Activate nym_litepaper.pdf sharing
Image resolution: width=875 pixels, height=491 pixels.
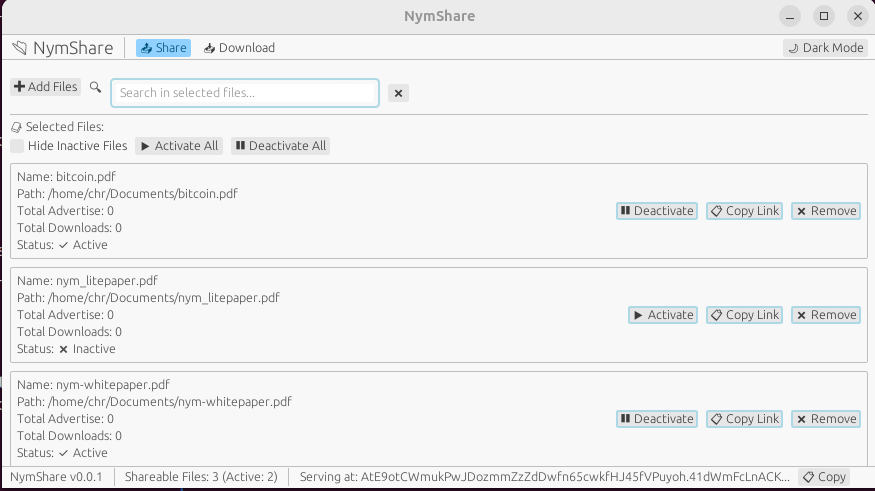click(662, 315)
